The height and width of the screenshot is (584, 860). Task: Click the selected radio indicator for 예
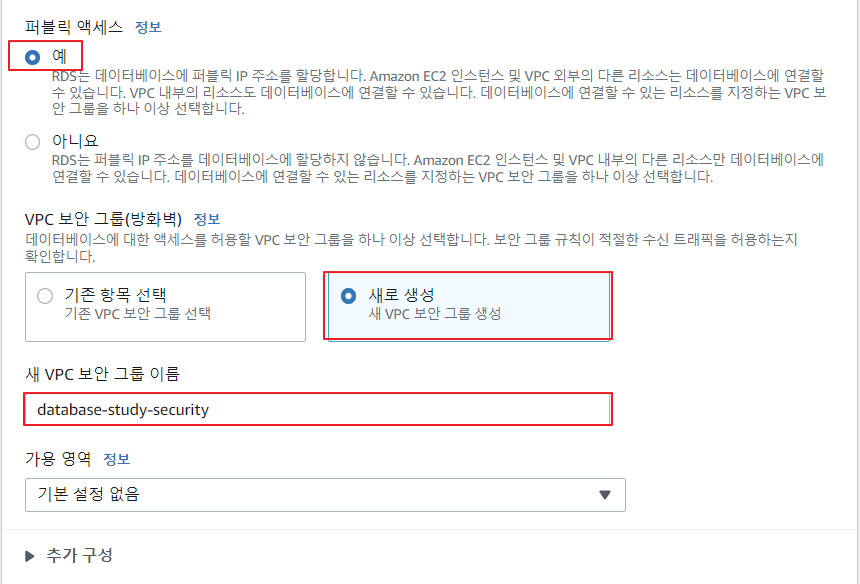pos(31,56)
